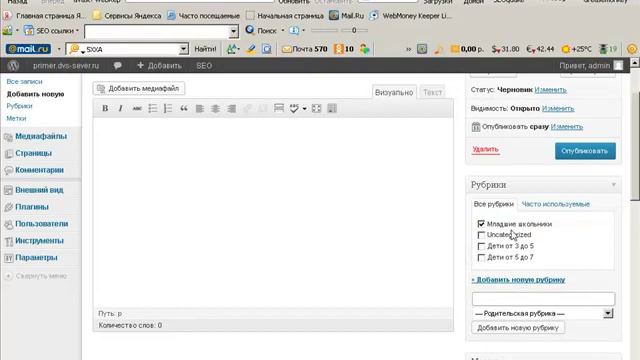Viewport: 640px width, 360px height.
Task: Expand the SEO toolbar search field dropdown
Action: pyautogui.click(x=233, y=31)
